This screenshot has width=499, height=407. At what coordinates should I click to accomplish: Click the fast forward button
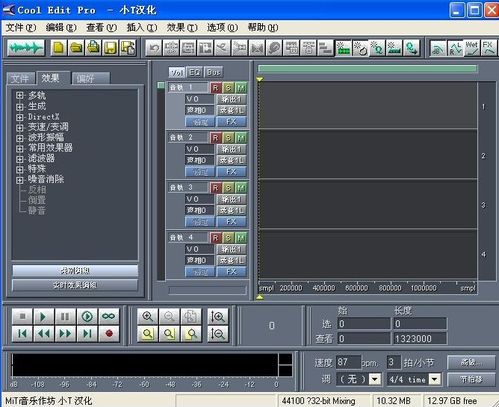point(65,334)
